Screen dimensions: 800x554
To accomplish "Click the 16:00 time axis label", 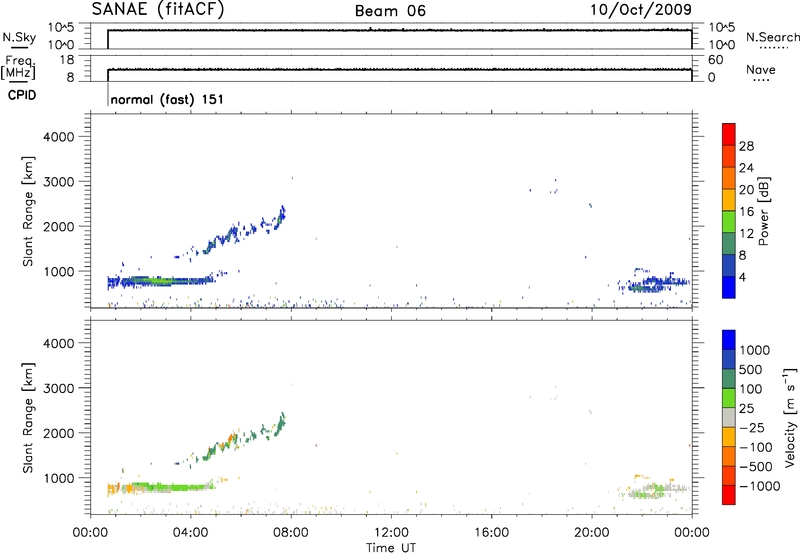I will pyautogui.click(x=491, y=533).
